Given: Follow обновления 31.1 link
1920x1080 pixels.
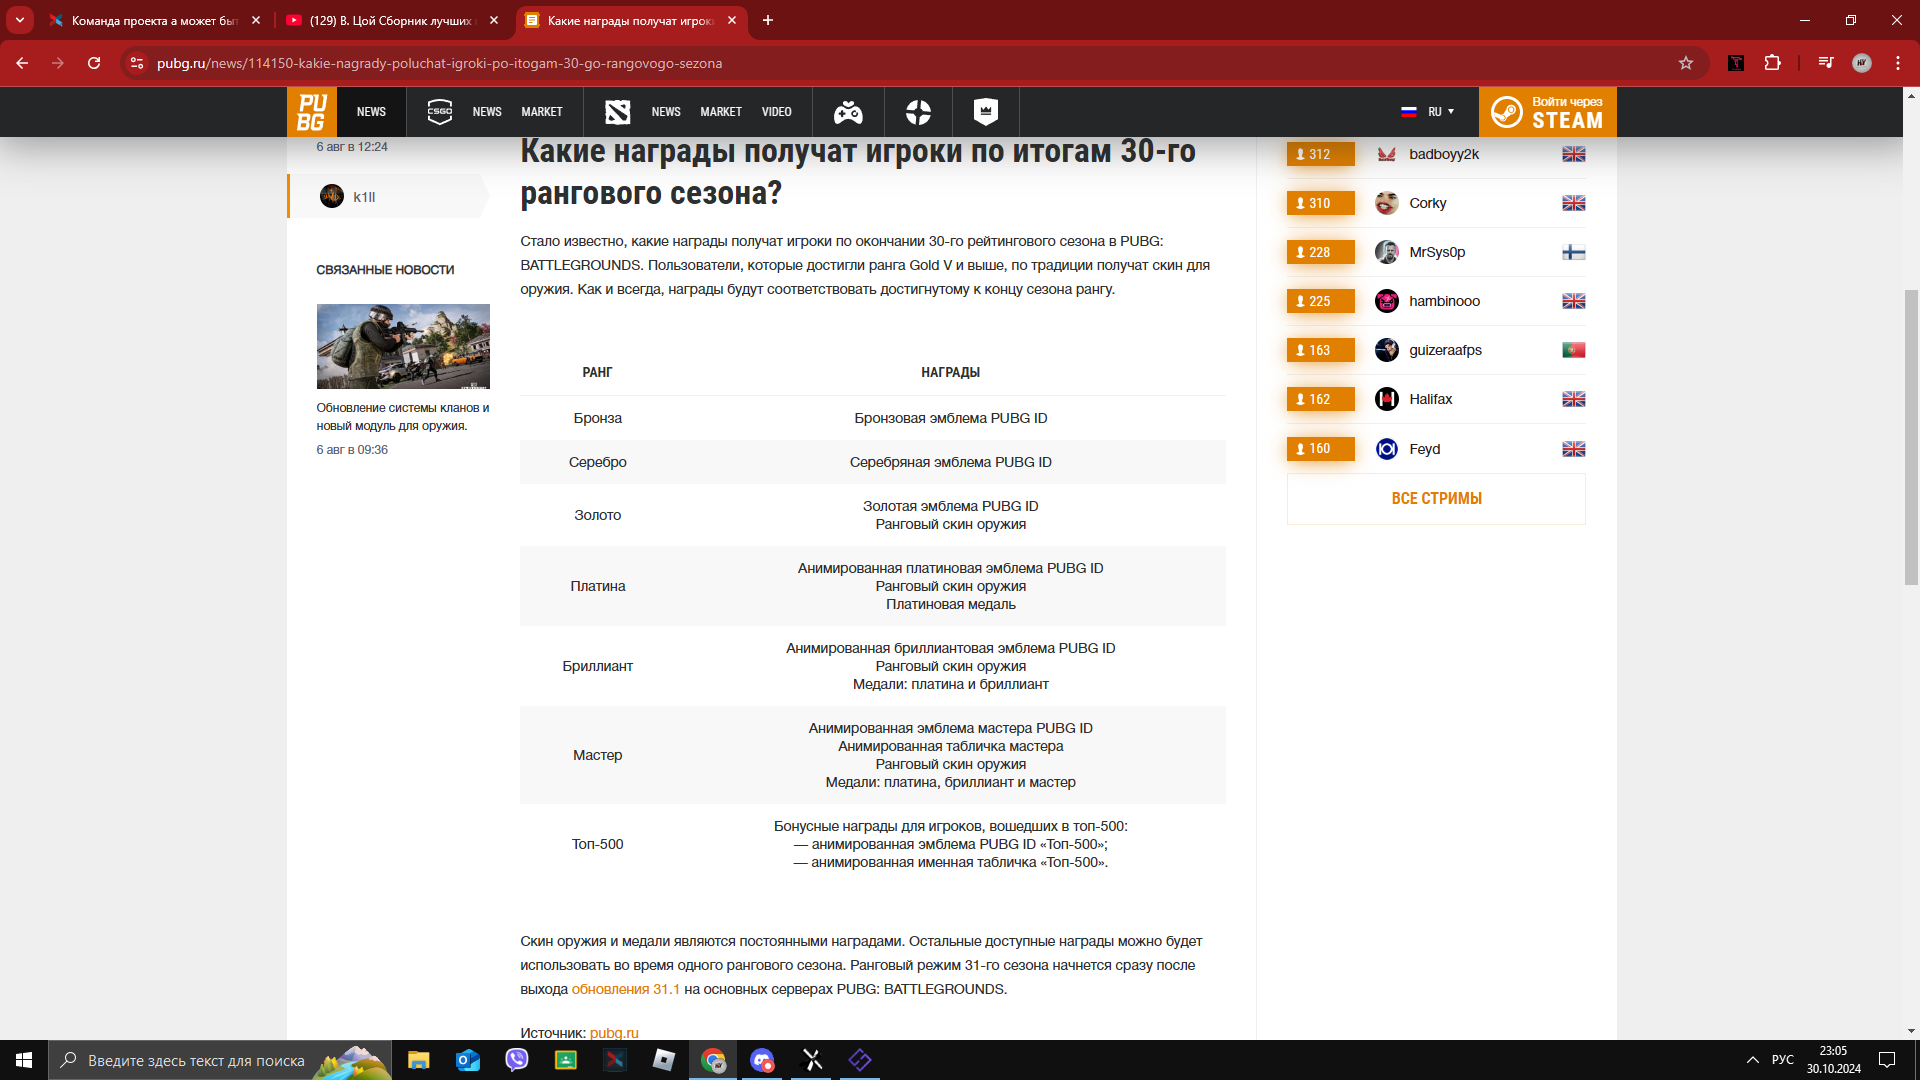Looking at the screenshot, I should [x=626, y=989].
